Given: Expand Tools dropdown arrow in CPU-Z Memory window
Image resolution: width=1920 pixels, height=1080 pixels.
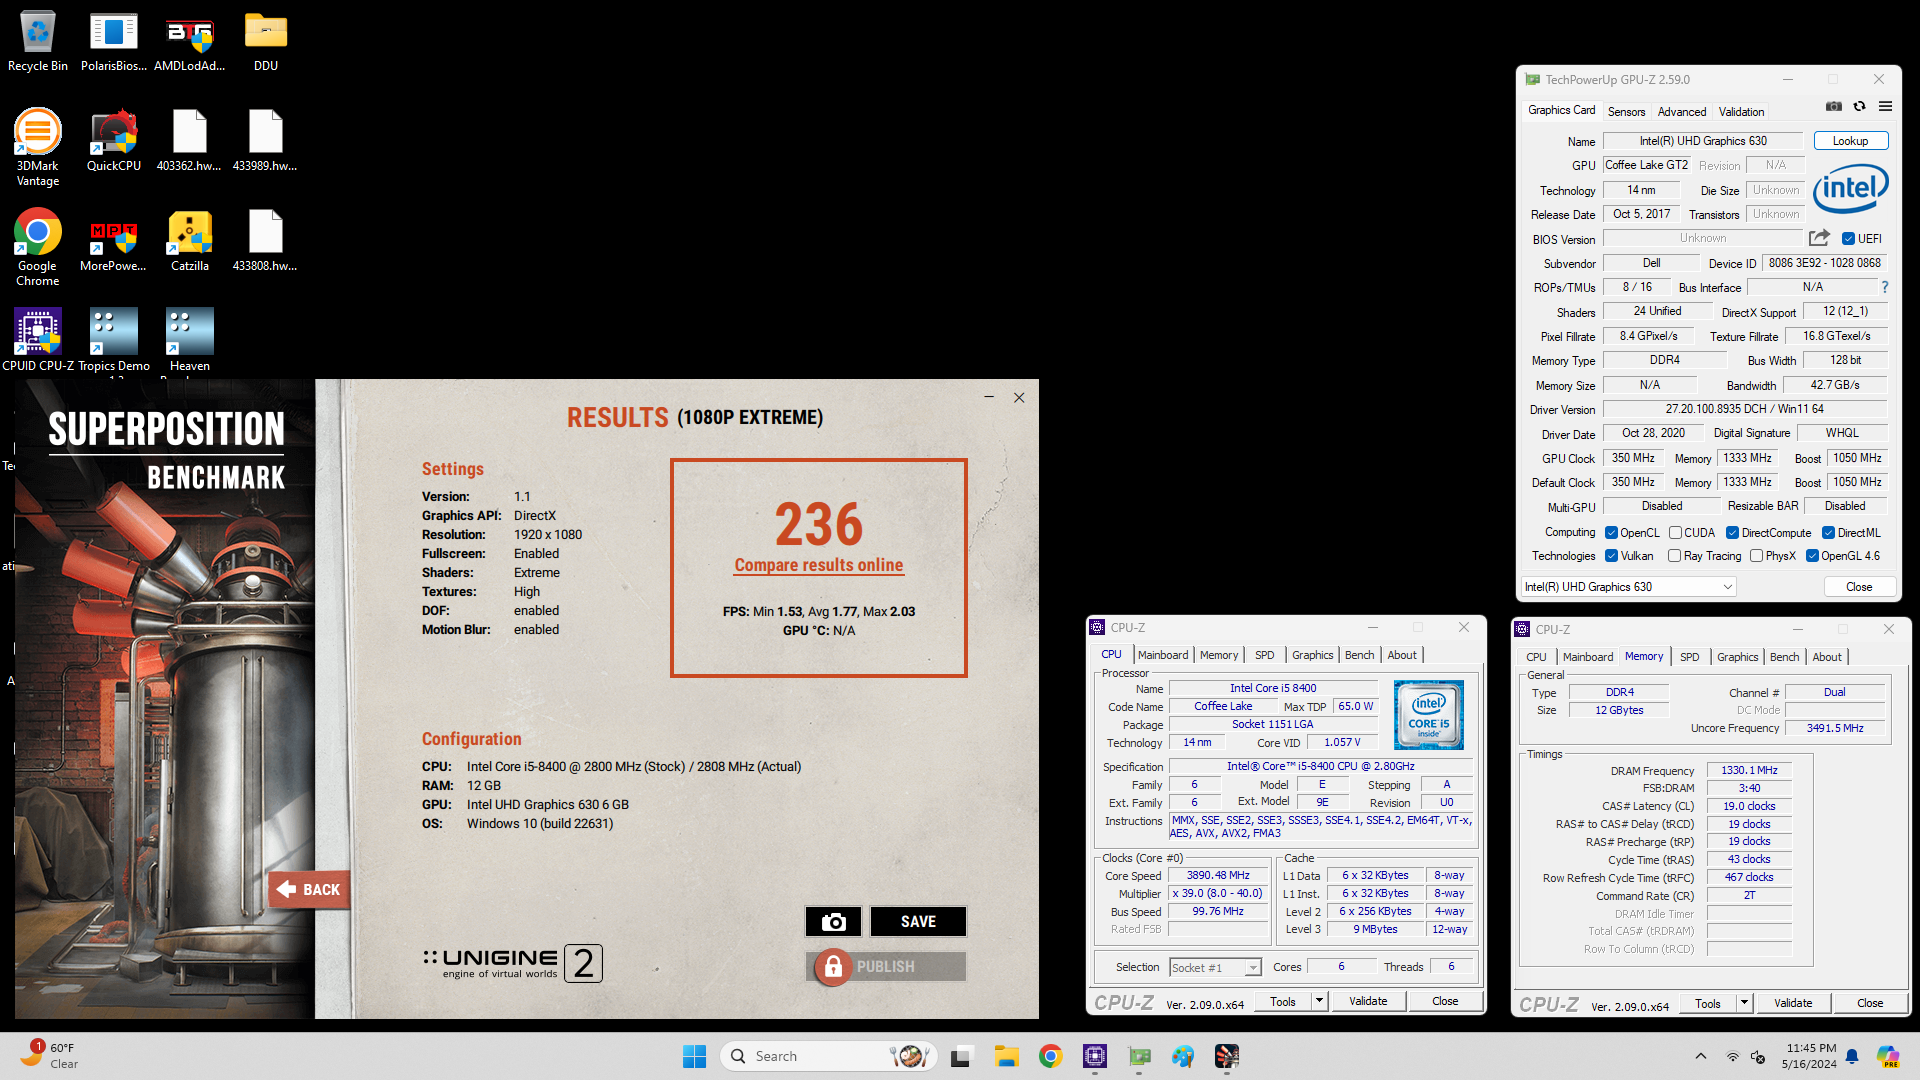Looking at the screenshot, I should pos(1744,1003).
